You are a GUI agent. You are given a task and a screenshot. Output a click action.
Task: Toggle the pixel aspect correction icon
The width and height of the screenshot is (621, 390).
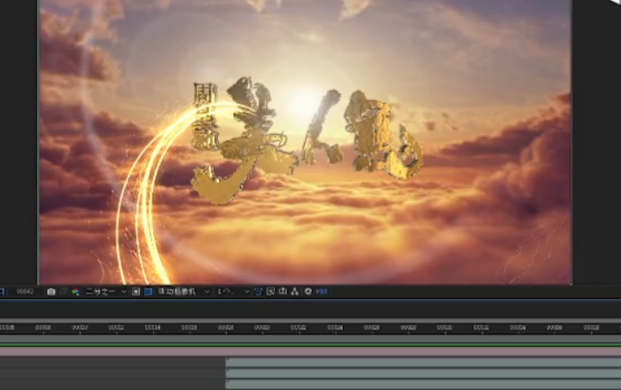[258, 292]
